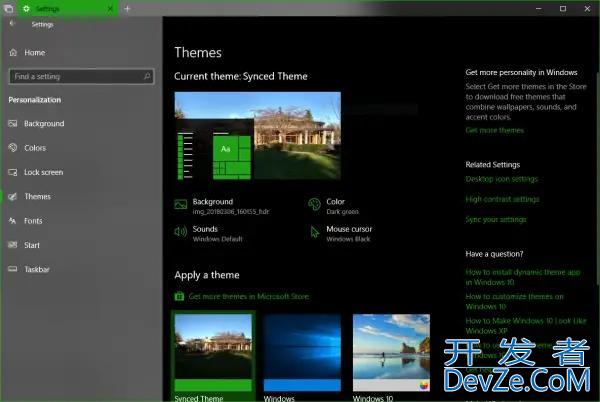This screenshot has height=402, width=600.
Task: Select the Settings tab in title bar
Action: click(x=68, y=8)
